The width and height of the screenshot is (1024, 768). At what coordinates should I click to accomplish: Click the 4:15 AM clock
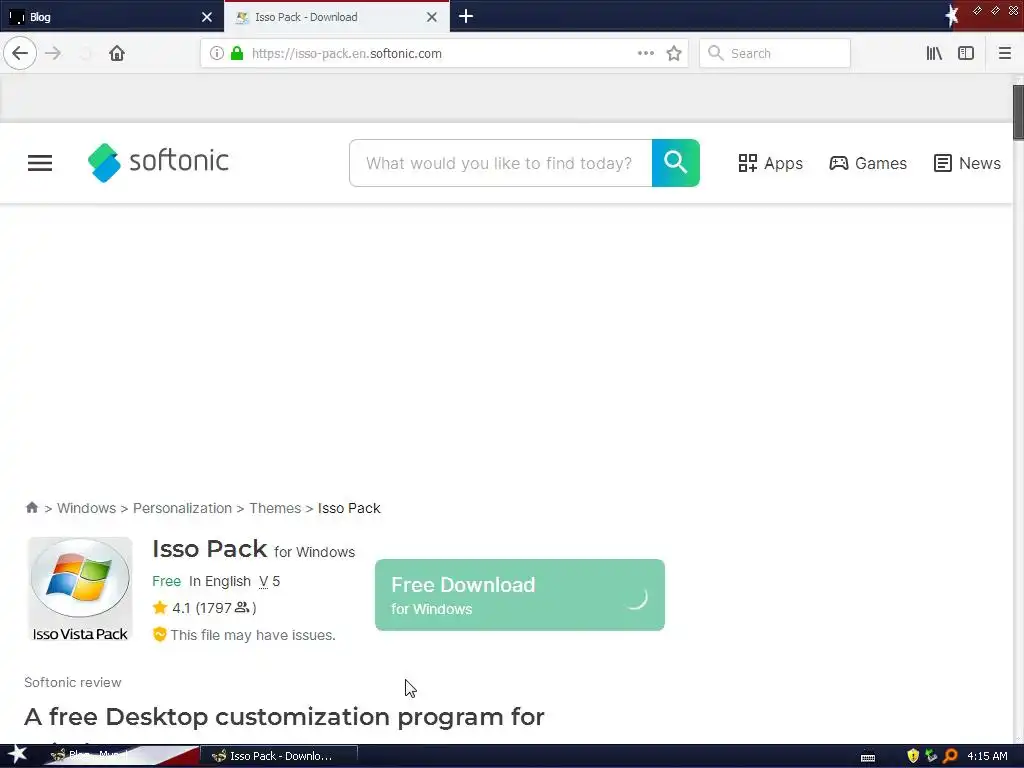click(987, 756)
